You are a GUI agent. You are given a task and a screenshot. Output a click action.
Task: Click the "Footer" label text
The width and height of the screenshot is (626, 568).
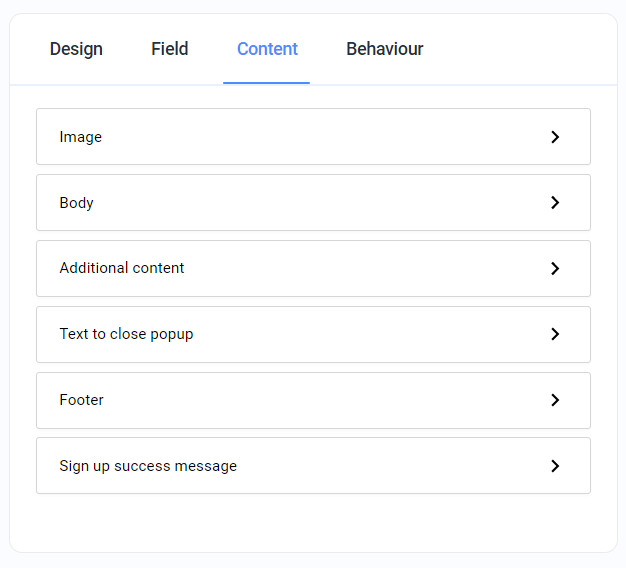[x=82, y=400]
